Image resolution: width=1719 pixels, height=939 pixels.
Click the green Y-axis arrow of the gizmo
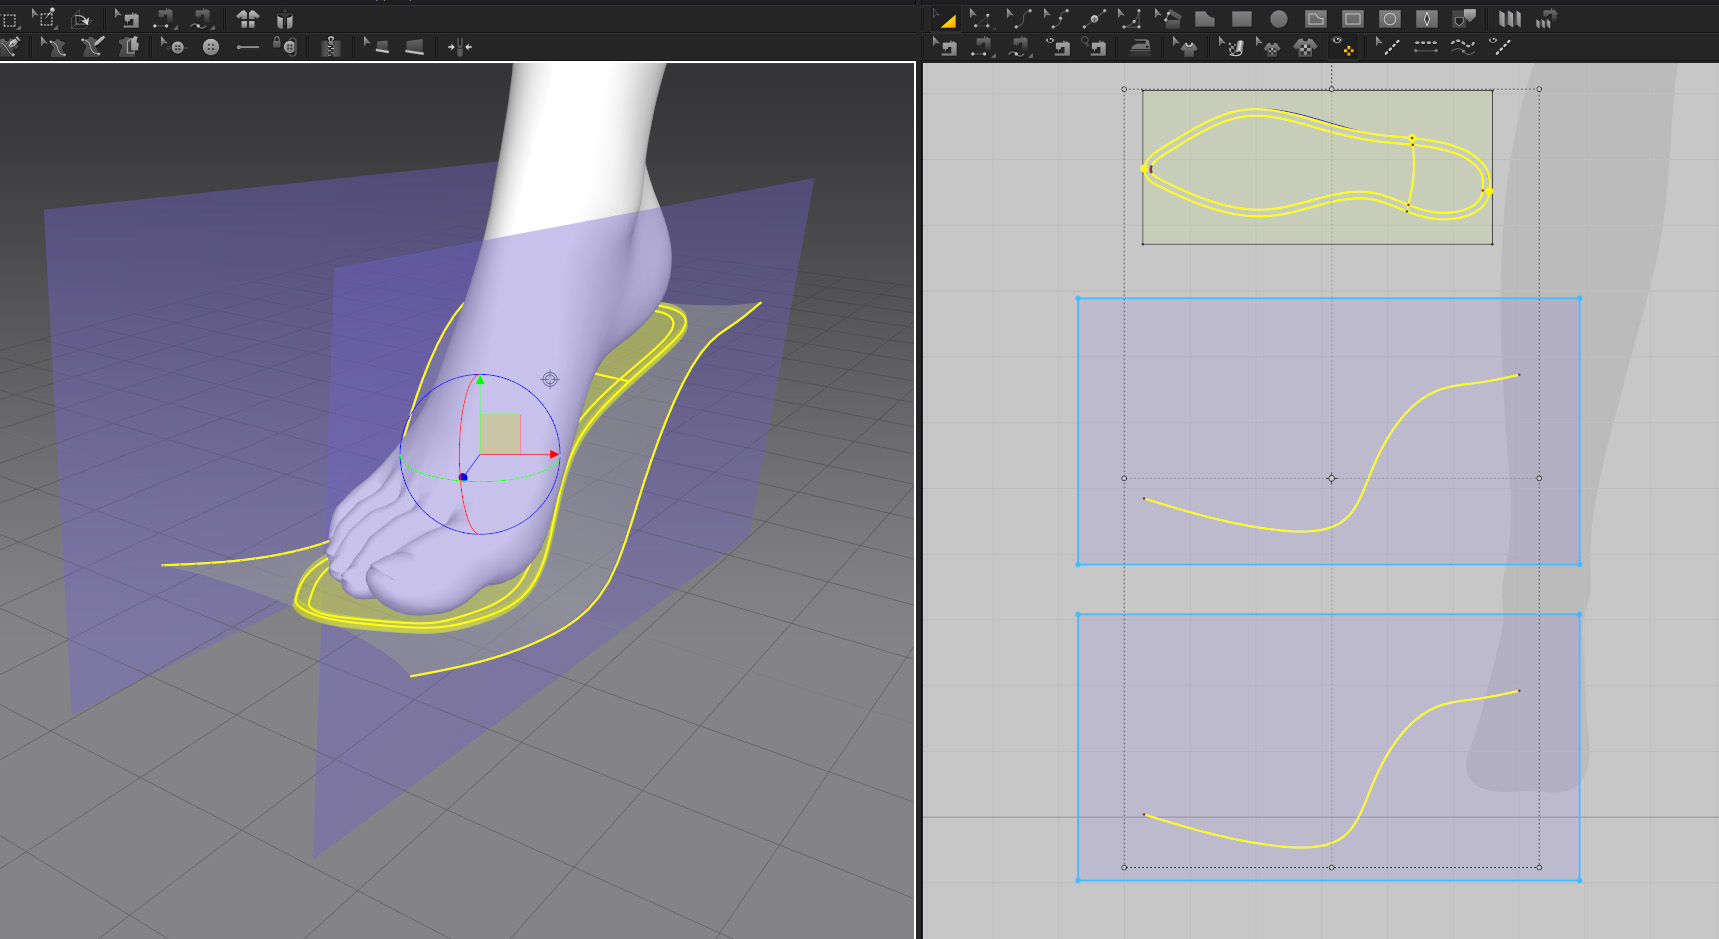point(480,380)
